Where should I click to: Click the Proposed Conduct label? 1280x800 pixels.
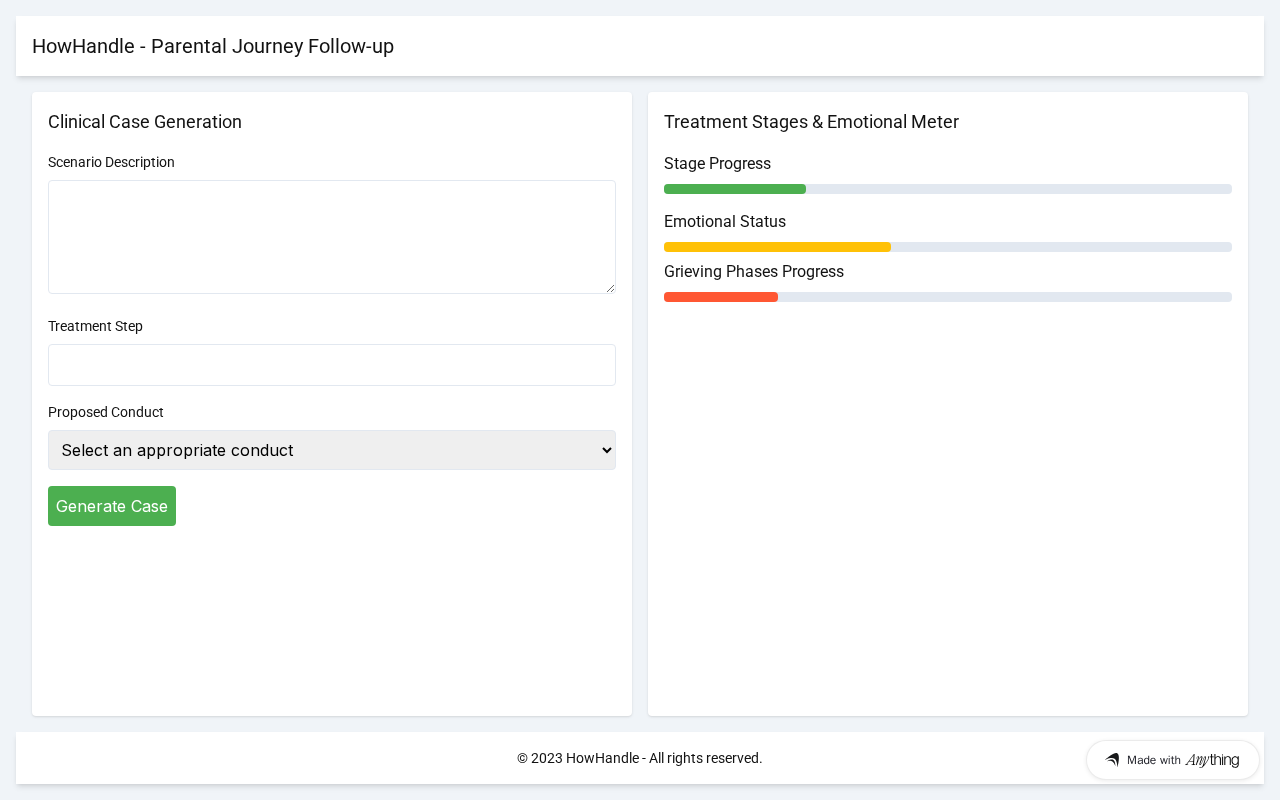(105, 412)
